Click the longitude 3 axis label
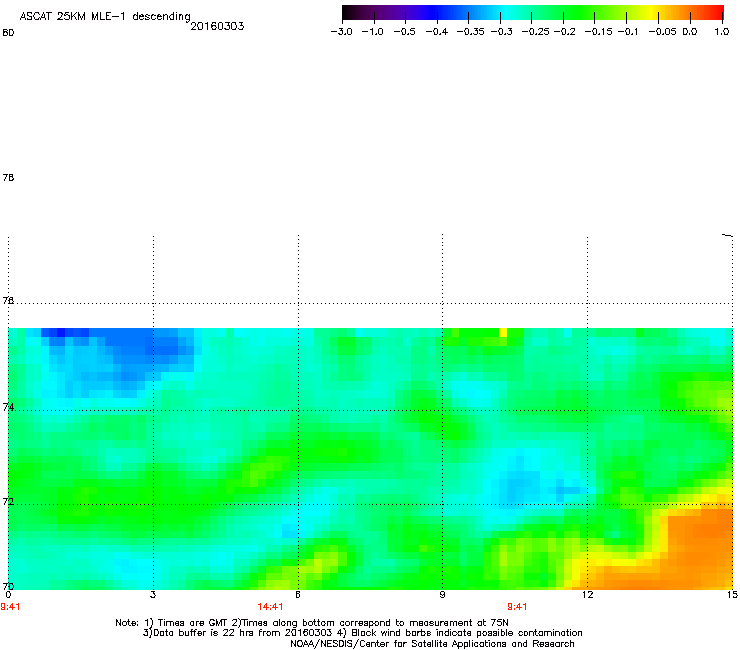The image size is (740, 650). (153, 595)
